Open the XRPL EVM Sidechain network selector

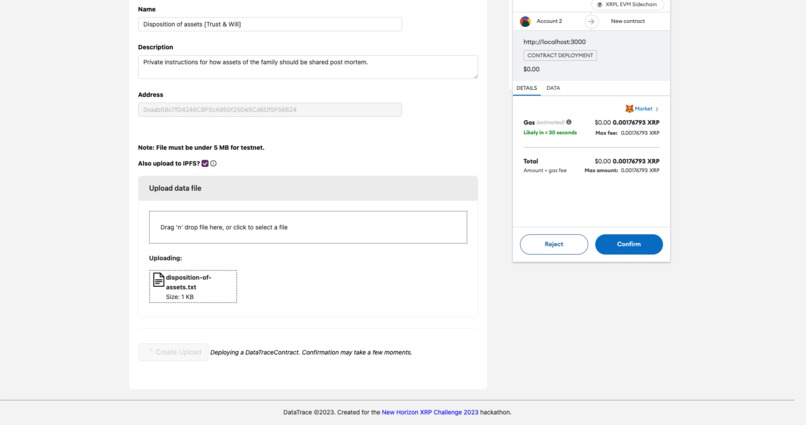[x=628, y=5]
